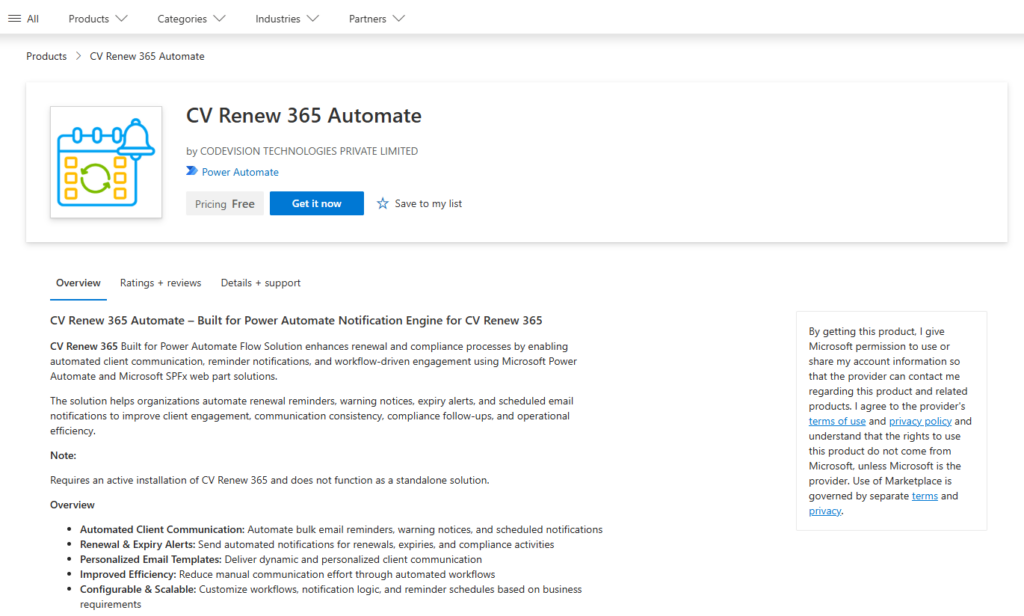
Task: Click the Built for Power Automate heading
Action: (x=296, y=321)
